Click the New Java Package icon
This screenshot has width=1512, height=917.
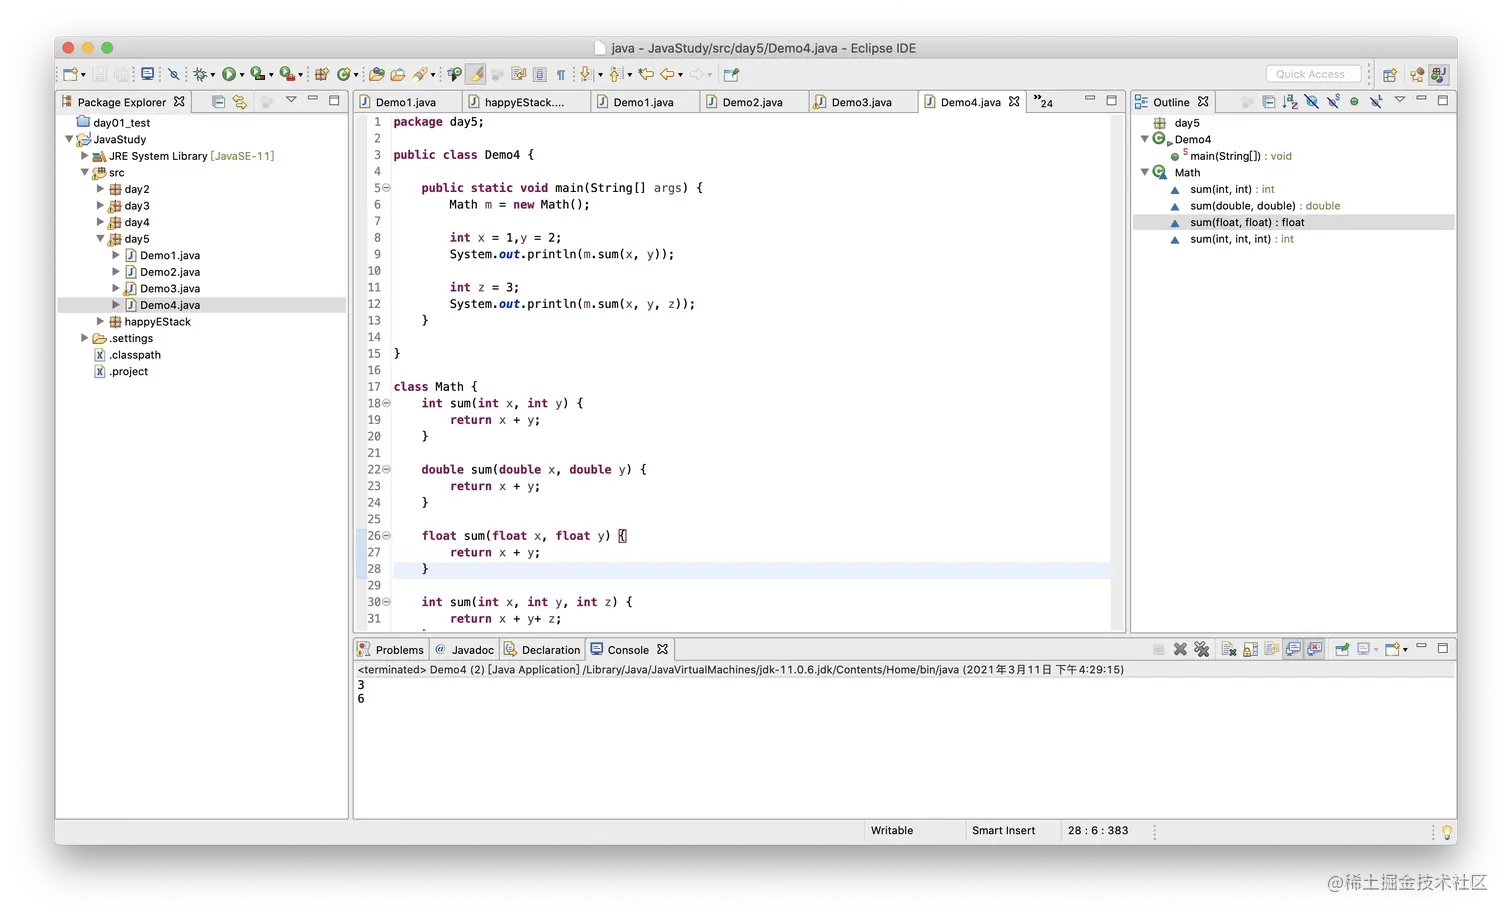tap(321, 74)
